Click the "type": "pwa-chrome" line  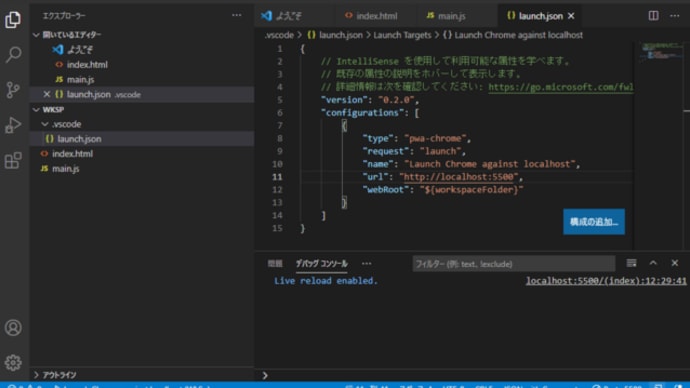[x=416, y=139]
